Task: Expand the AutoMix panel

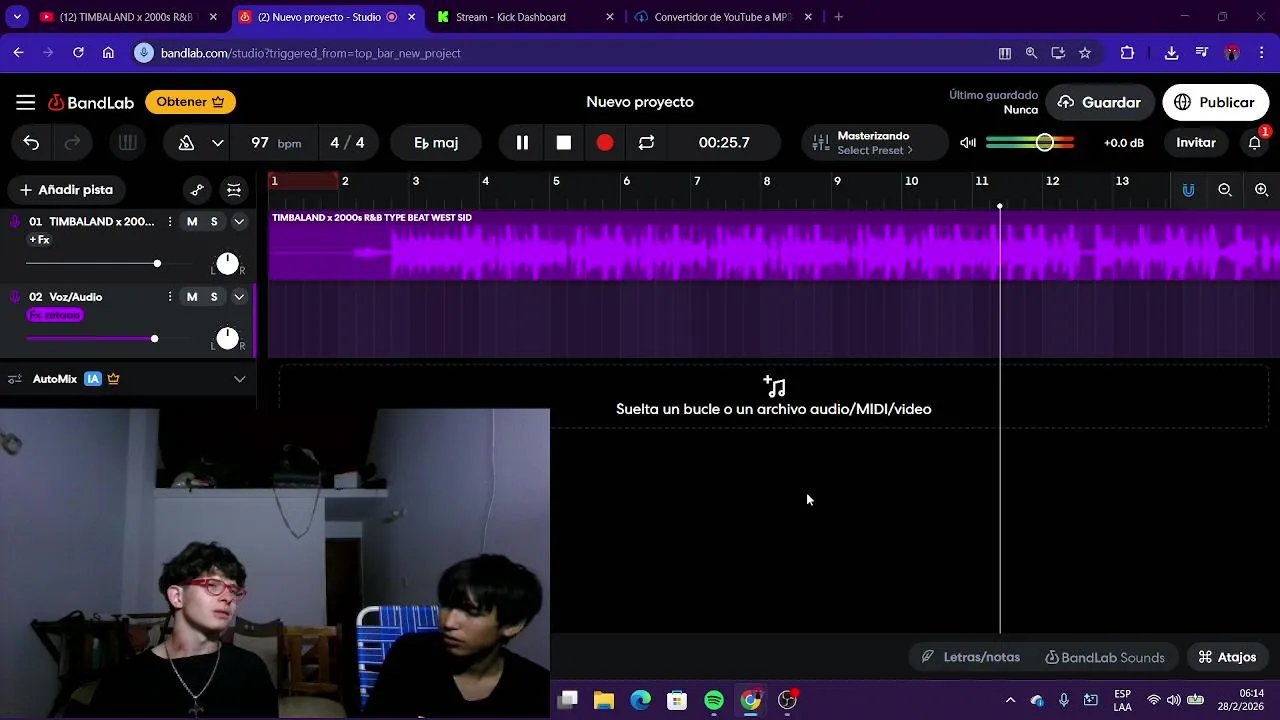Action: pyautogui.click(x=239, y=379)
